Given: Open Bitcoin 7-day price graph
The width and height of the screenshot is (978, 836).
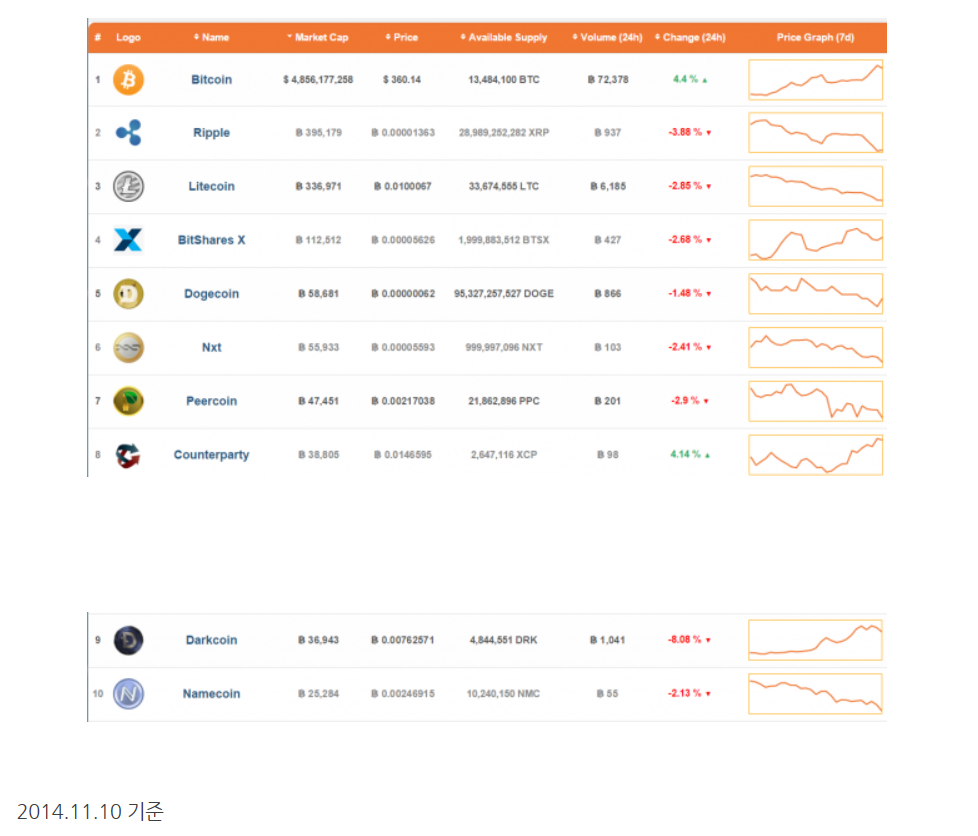Looking at the screenshot, I should [x=815, y=80].
